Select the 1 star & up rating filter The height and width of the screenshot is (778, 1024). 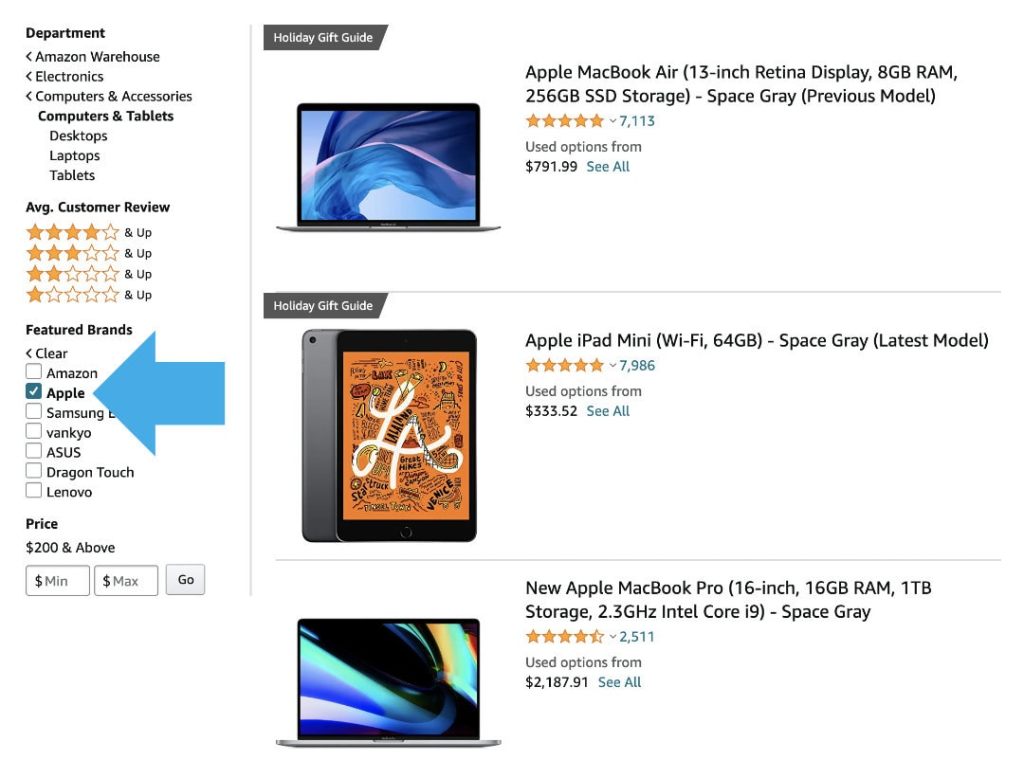pyautogui.click(x=71, y=294)
